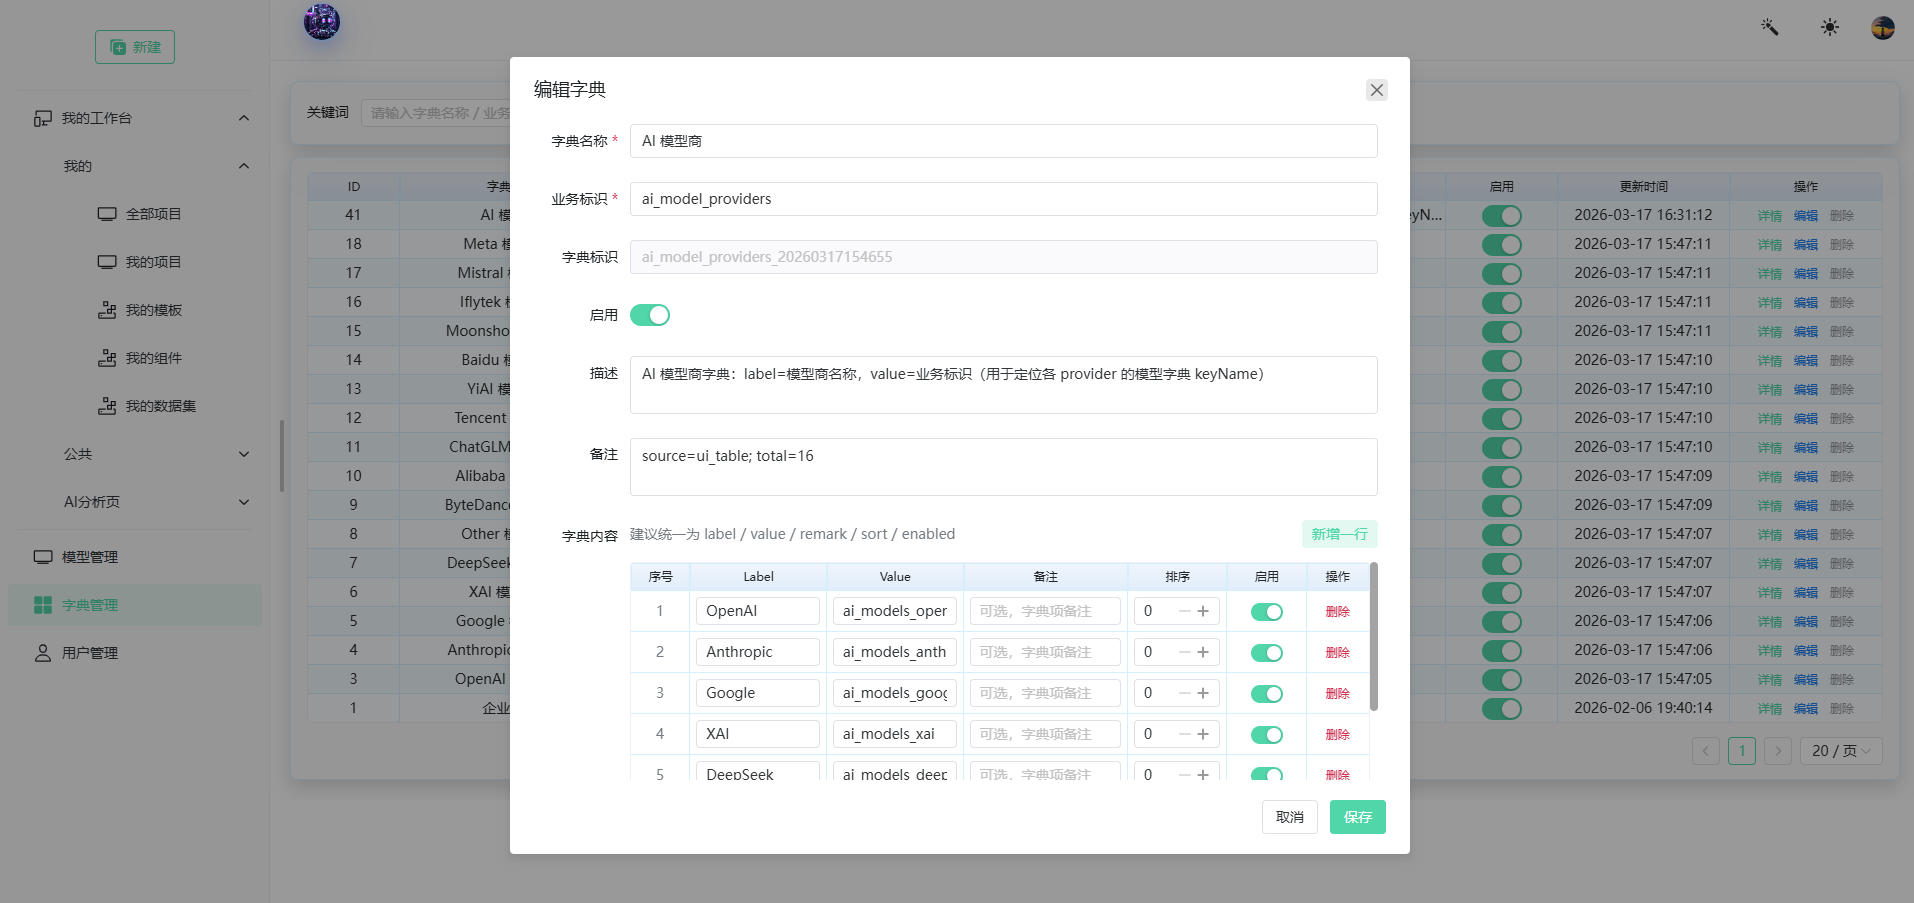Click the sidebar vertical scrollbar
1914x903 pixels.
click(282, 456)
